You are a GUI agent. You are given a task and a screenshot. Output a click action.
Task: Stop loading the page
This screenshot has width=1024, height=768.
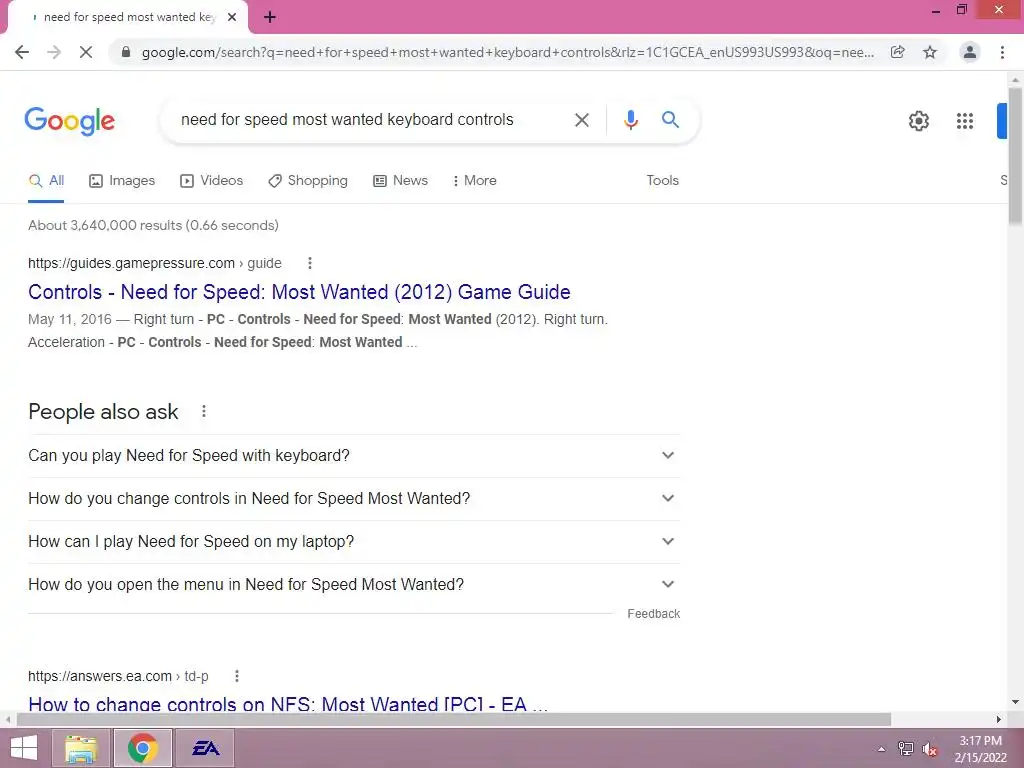(x=86, y=52)
